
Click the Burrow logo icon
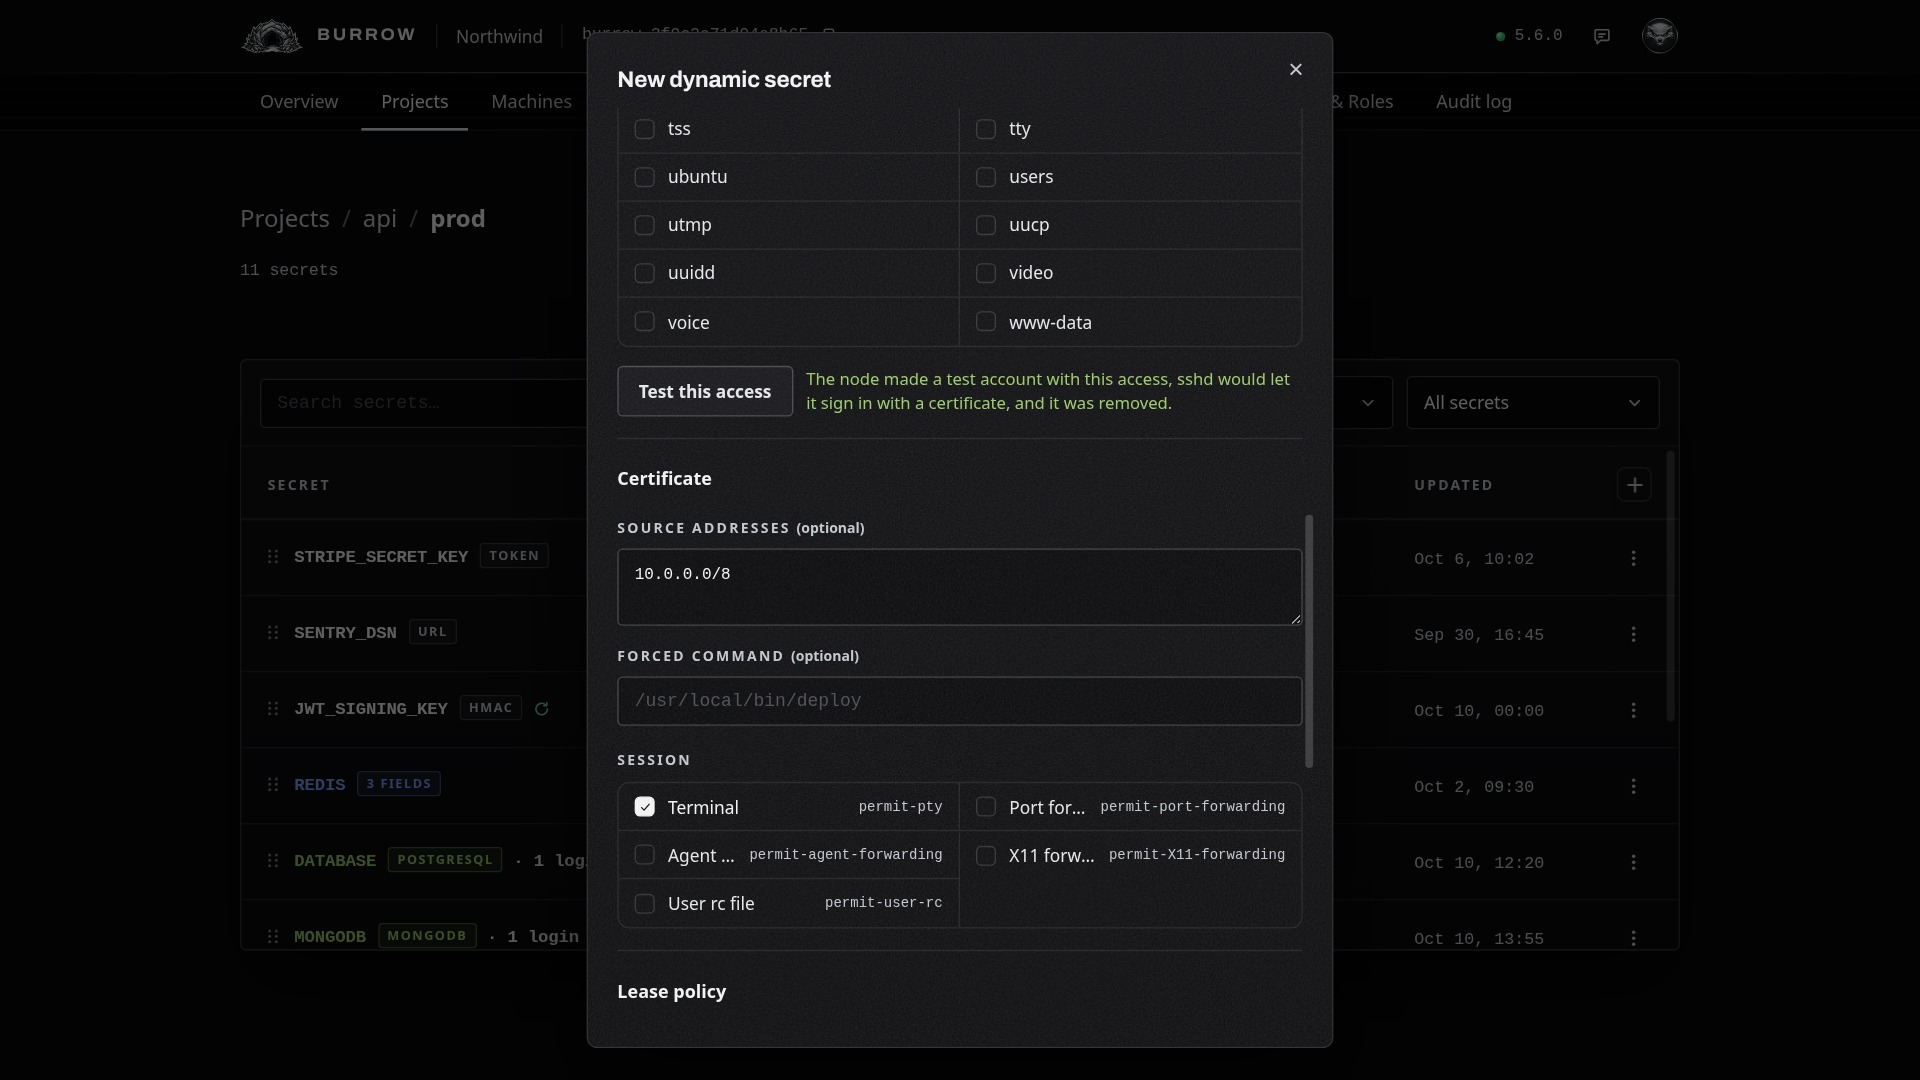(271, 36)
